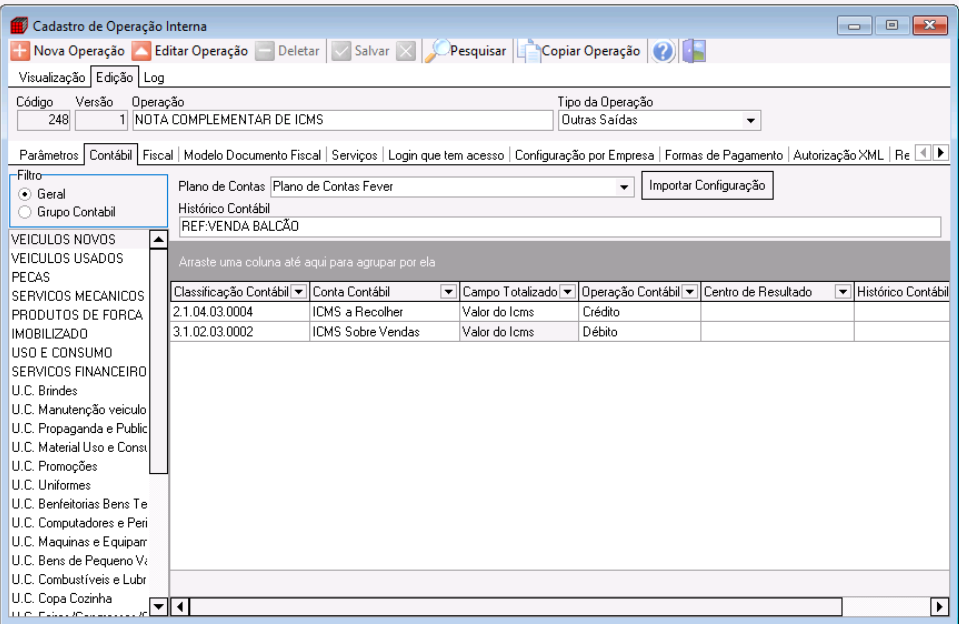
Task: Open Conta Contábil column filter arrow
Action: [x=448, y=292]
